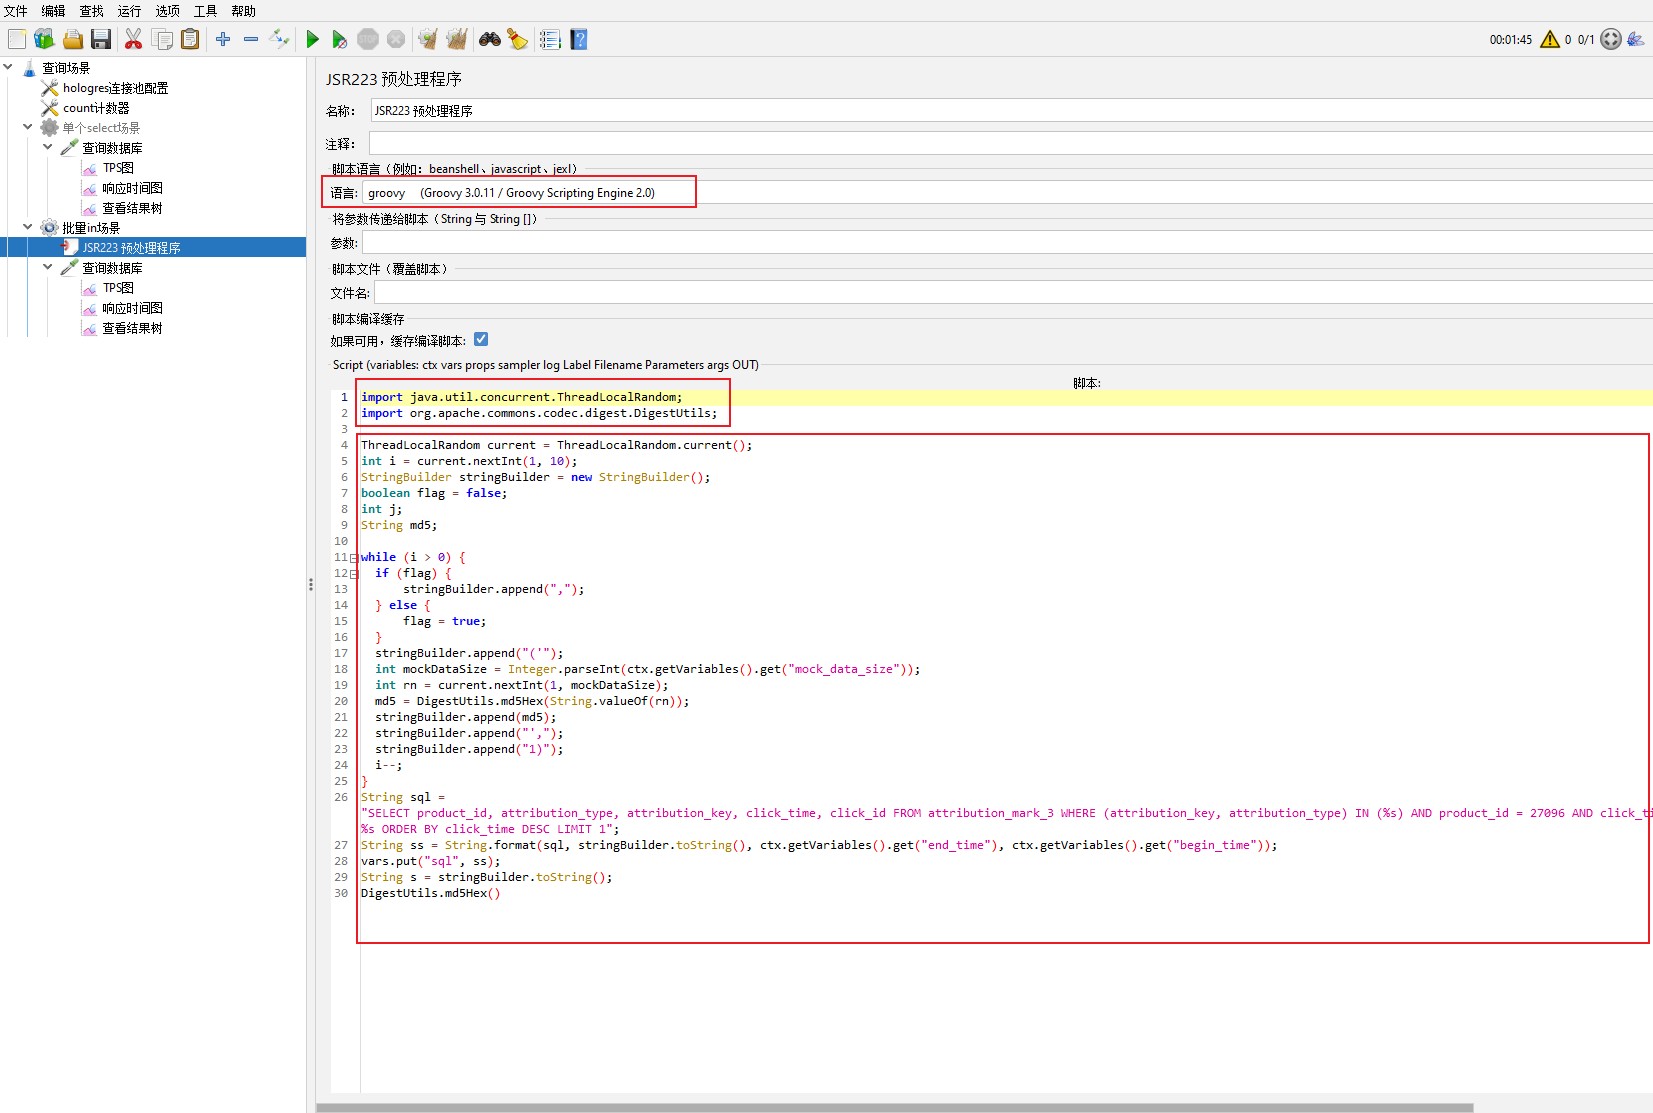Click the Paste clipboard icon

(190, 39)
